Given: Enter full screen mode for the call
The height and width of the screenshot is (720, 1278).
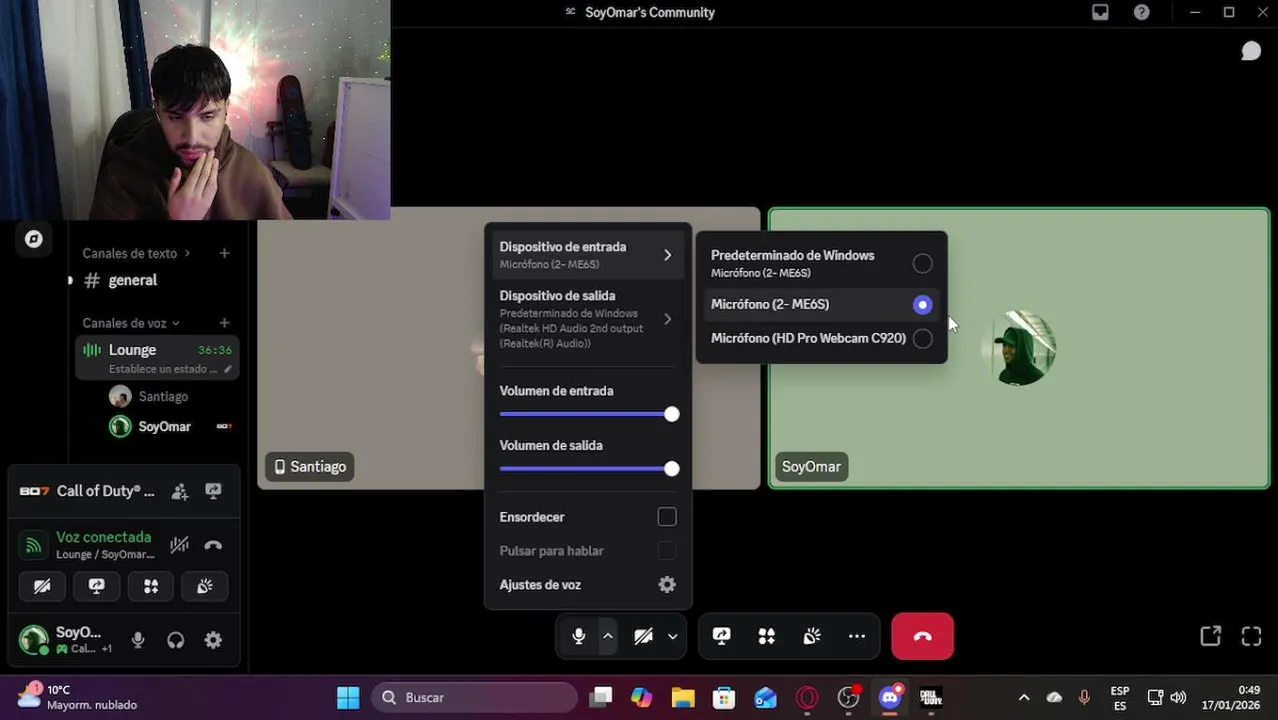Looking at the screenshot, I should 1251,636.
